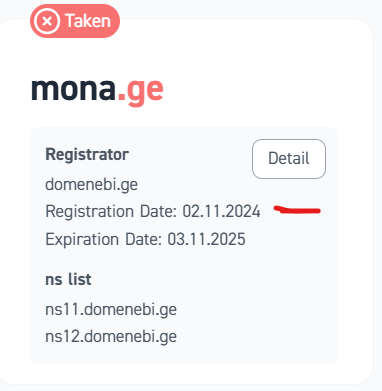Click the Registrator label

click(x=87, y=154)
